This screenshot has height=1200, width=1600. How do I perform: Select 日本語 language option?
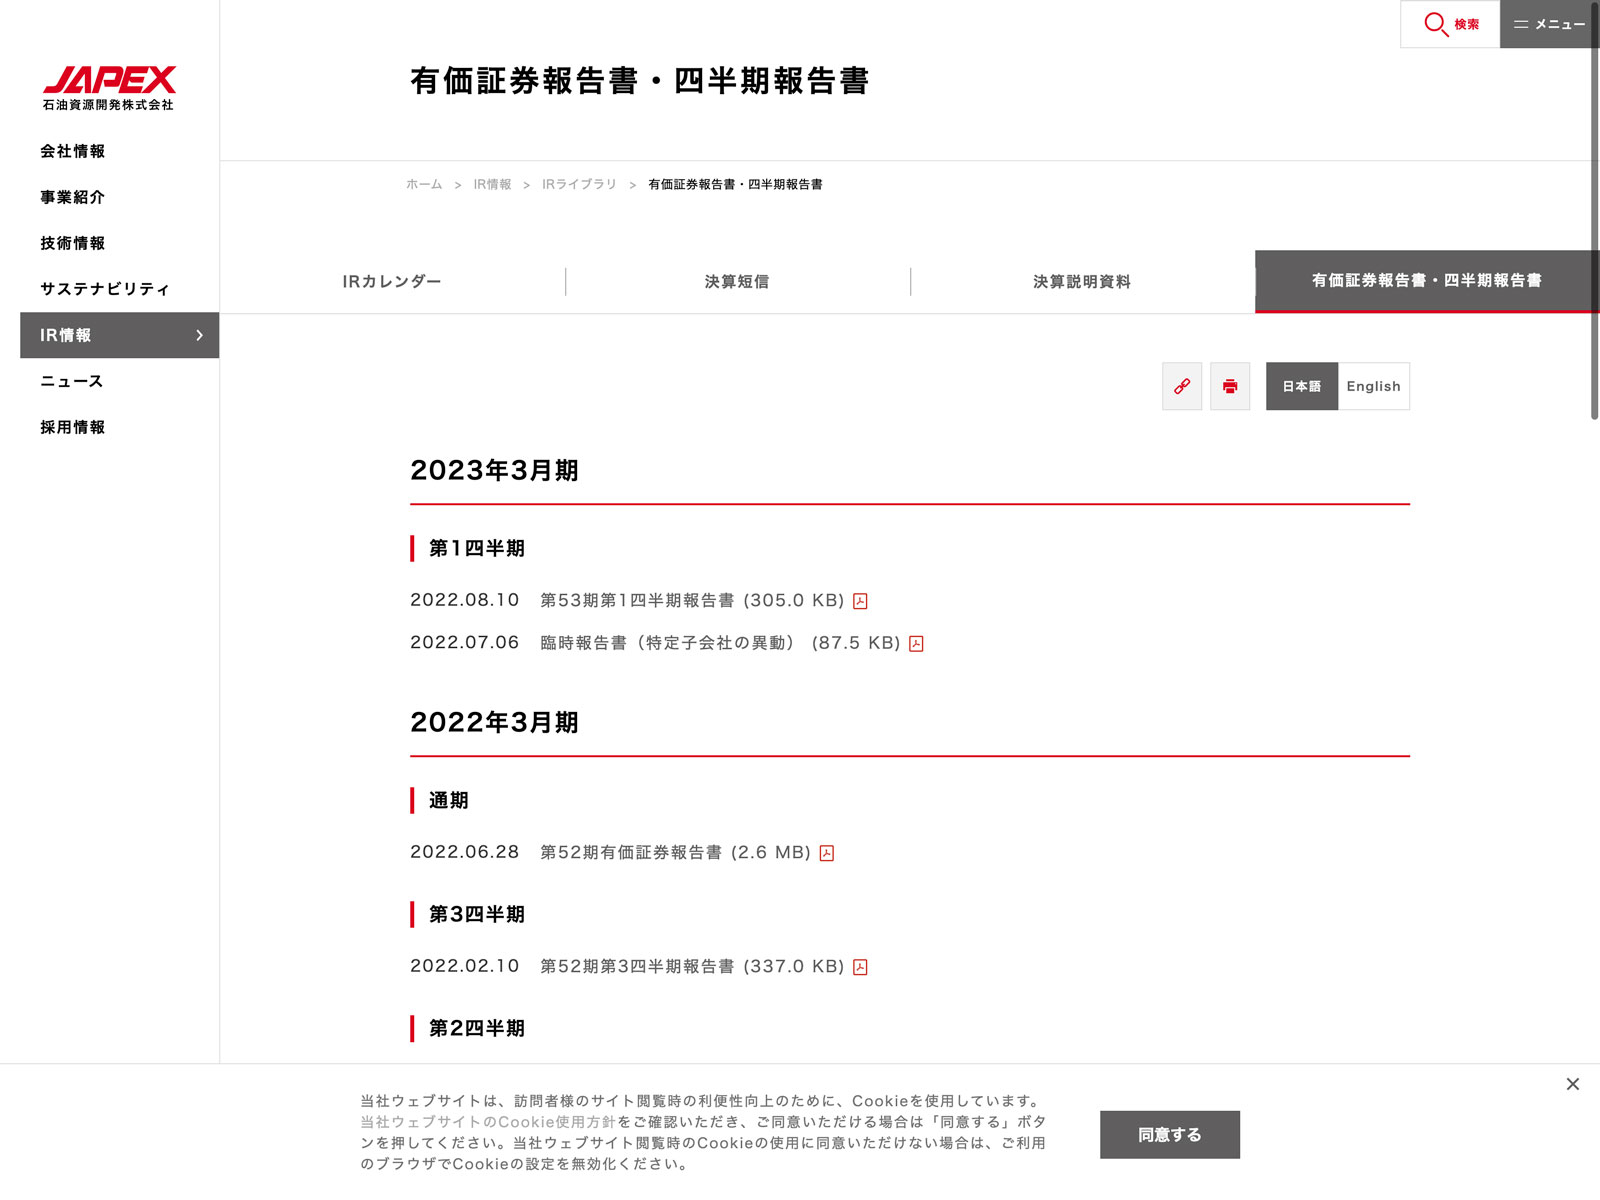tap(1301, 386)
